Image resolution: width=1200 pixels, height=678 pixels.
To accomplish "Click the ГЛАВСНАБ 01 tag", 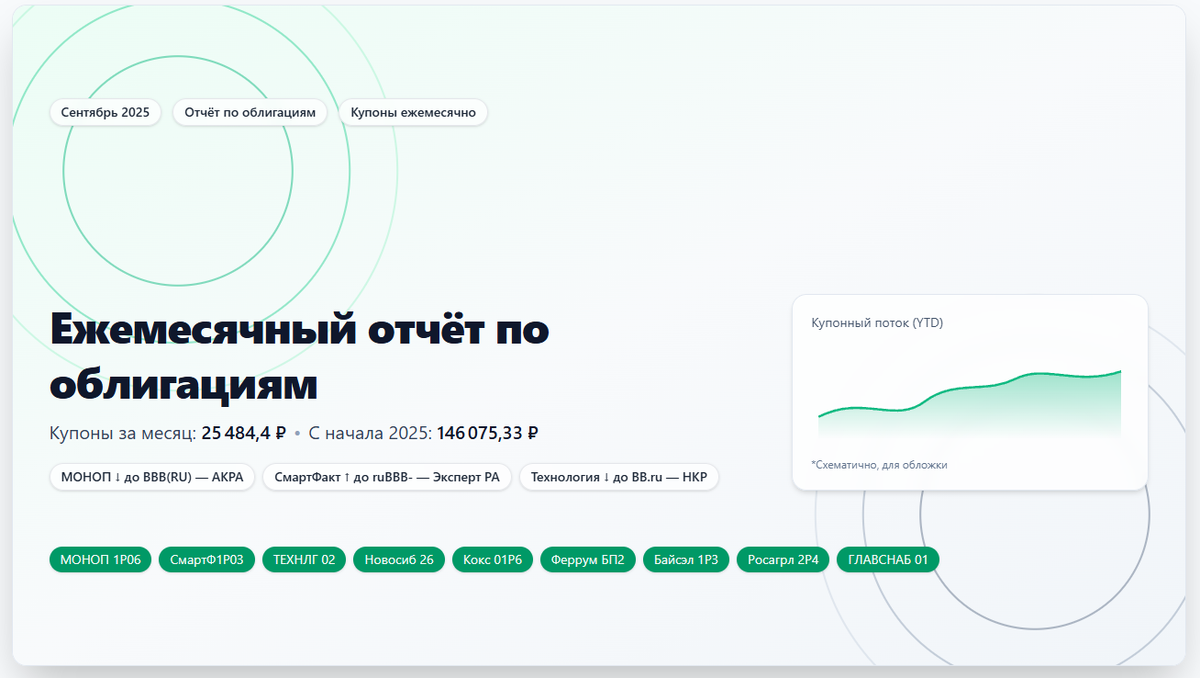I will [887, 559].
